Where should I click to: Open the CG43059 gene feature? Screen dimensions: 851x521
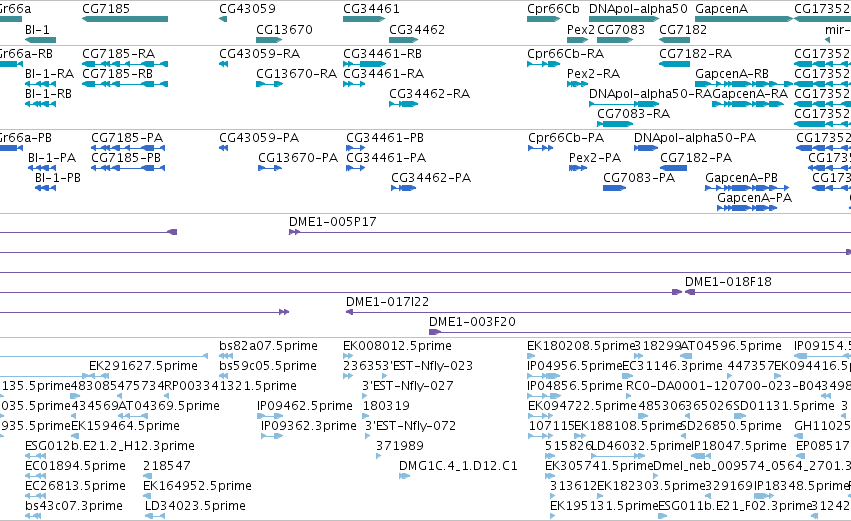223,19
